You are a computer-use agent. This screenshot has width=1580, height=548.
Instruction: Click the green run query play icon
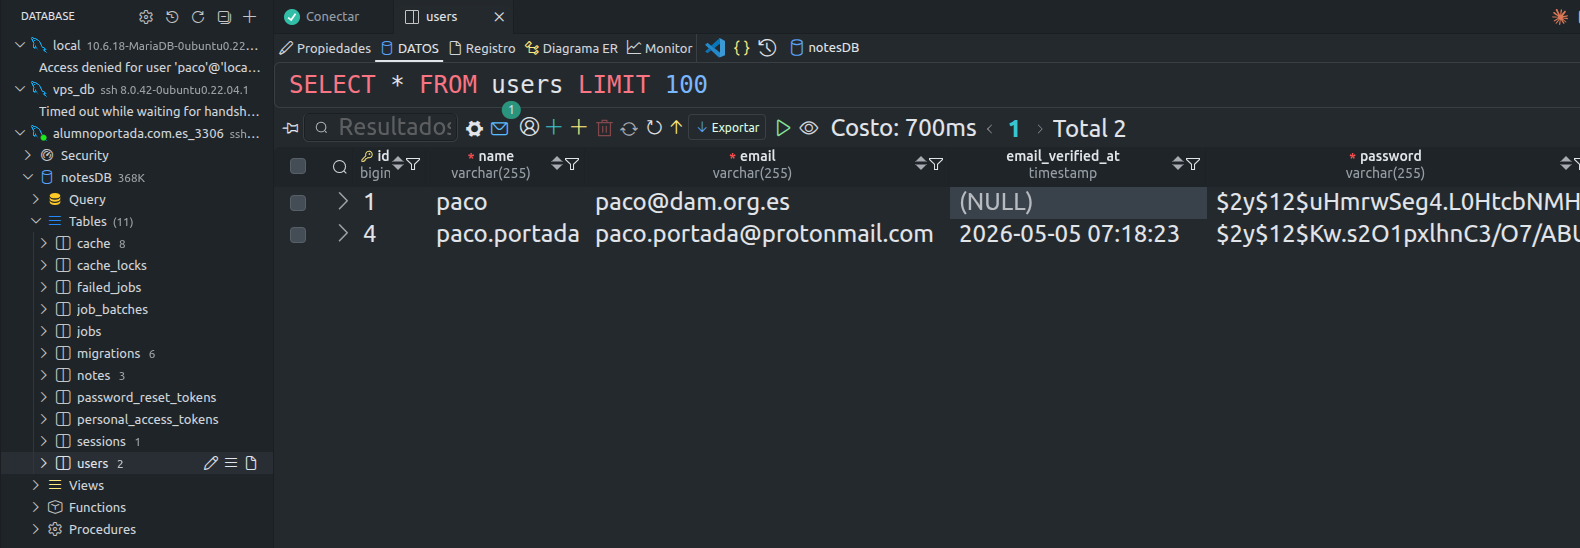783,128
